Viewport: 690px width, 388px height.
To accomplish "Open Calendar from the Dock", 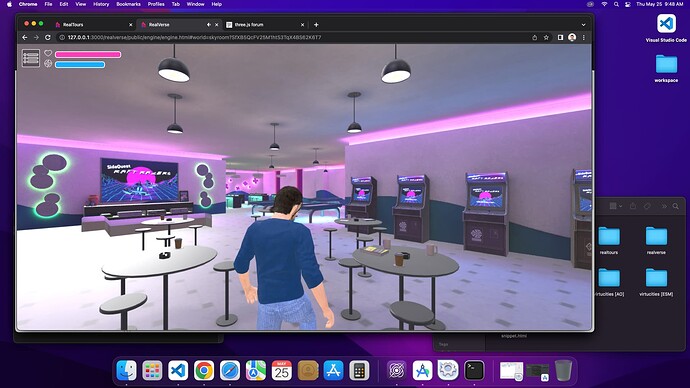I will pos(282,370).
